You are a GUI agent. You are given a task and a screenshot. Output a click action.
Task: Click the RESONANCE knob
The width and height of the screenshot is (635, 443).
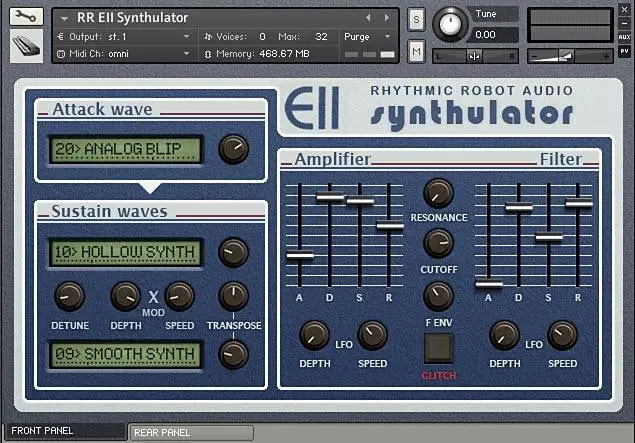tap(438, 193)
